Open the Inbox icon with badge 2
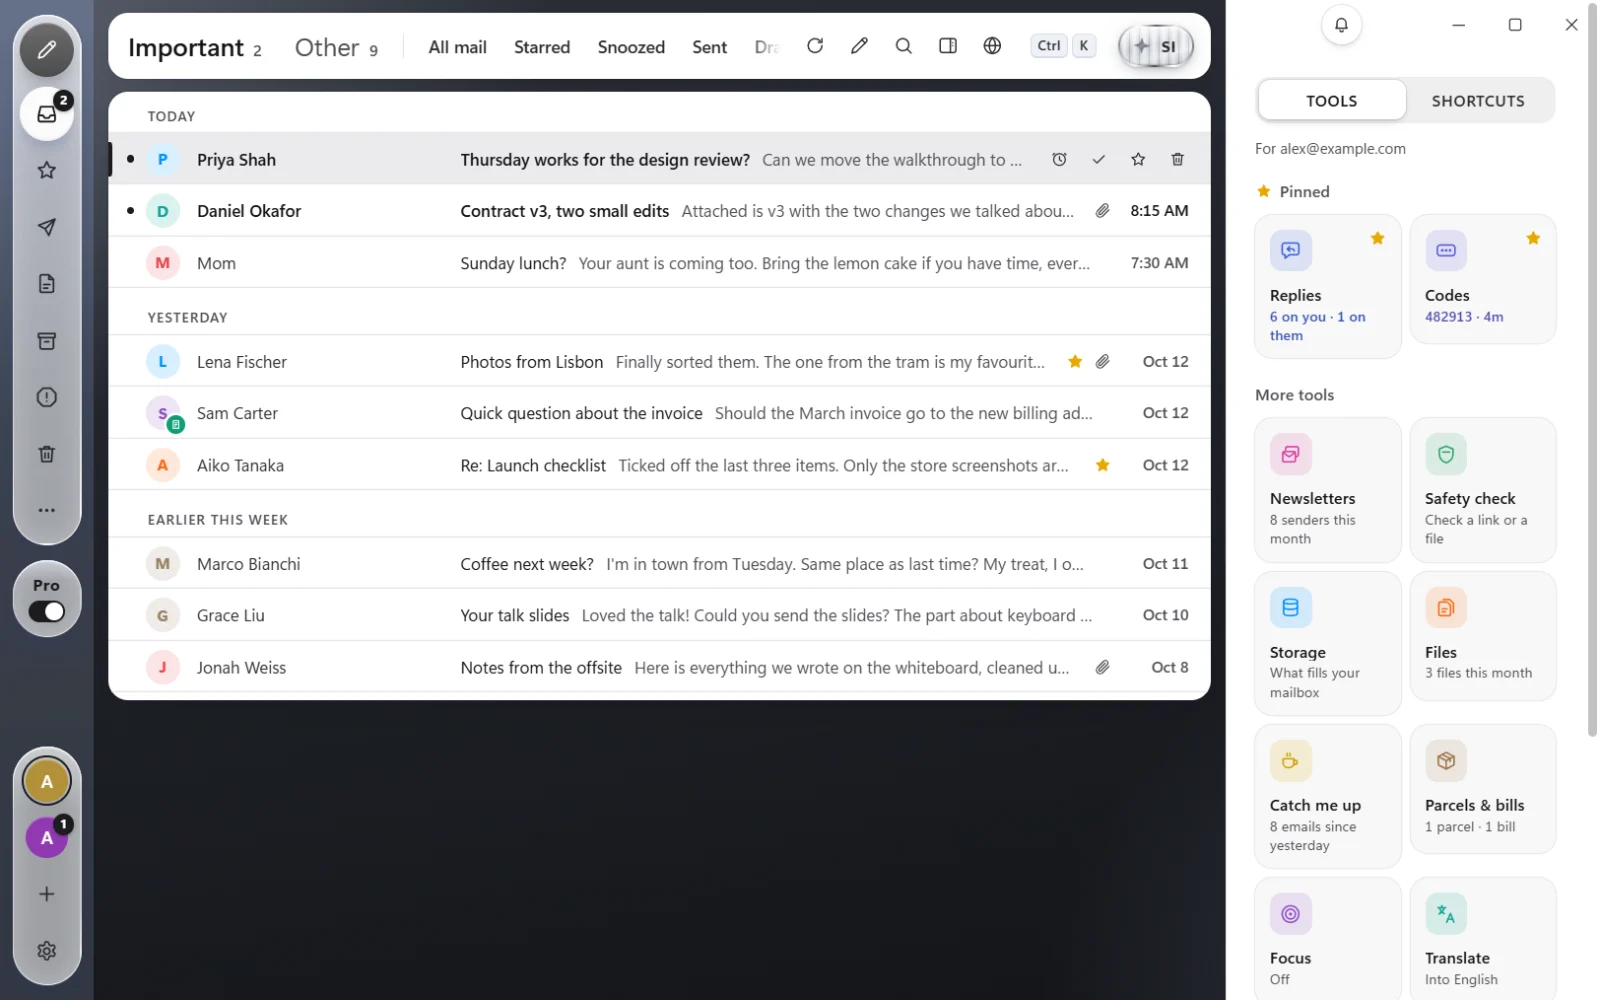The image size is (1600, 1000). (46, 114)
